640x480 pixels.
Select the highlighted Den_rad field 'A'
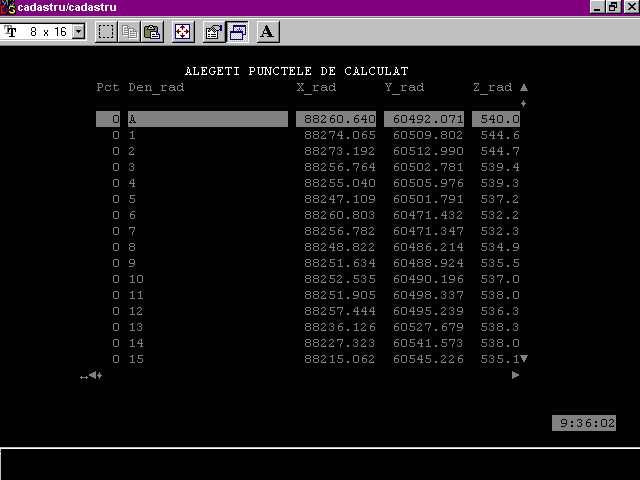(x=207, y=119)
